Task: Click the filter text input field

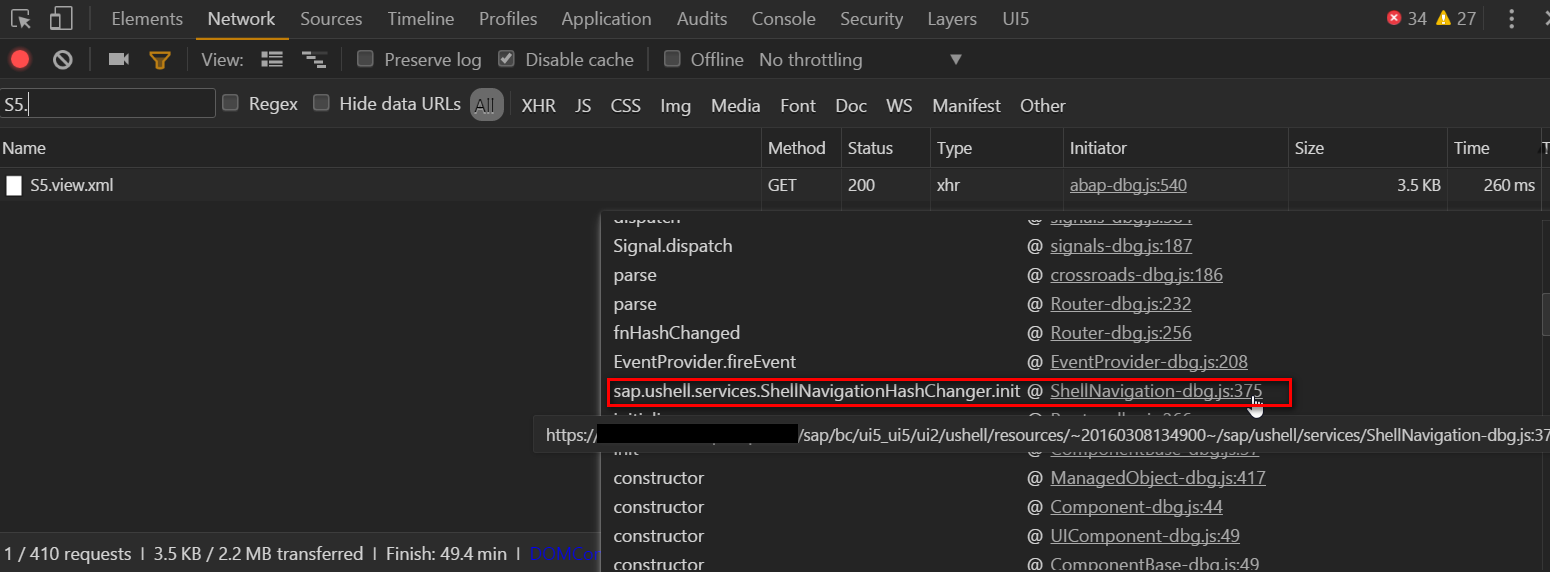Action: coord(108,103)
